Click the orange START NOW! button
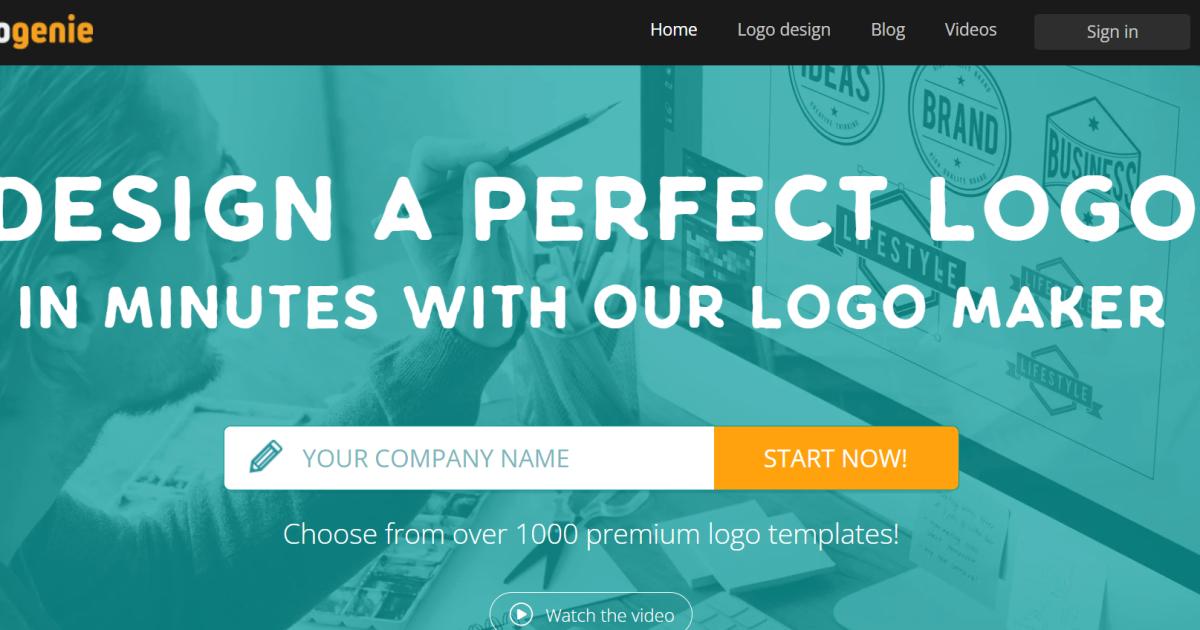Image resolution: width=1200 pixels, height=630 pixels. coord(836,458)
